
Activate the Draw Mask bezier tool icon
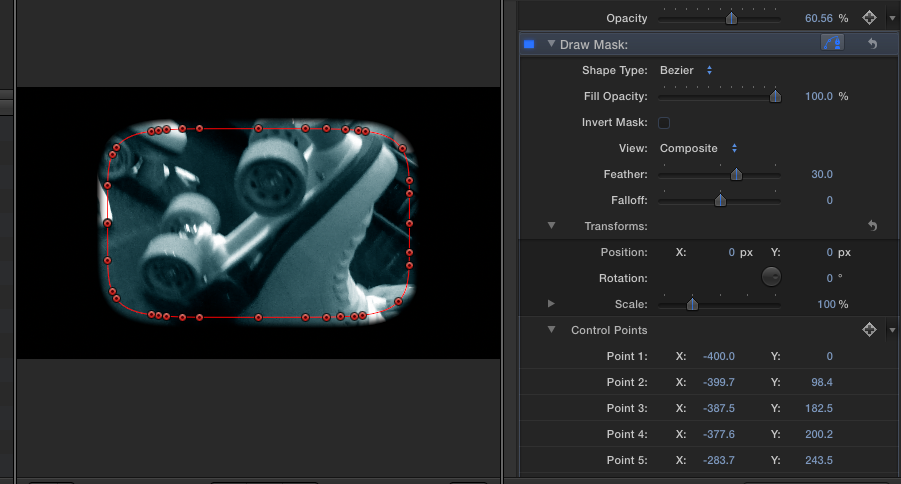point(831,44)
